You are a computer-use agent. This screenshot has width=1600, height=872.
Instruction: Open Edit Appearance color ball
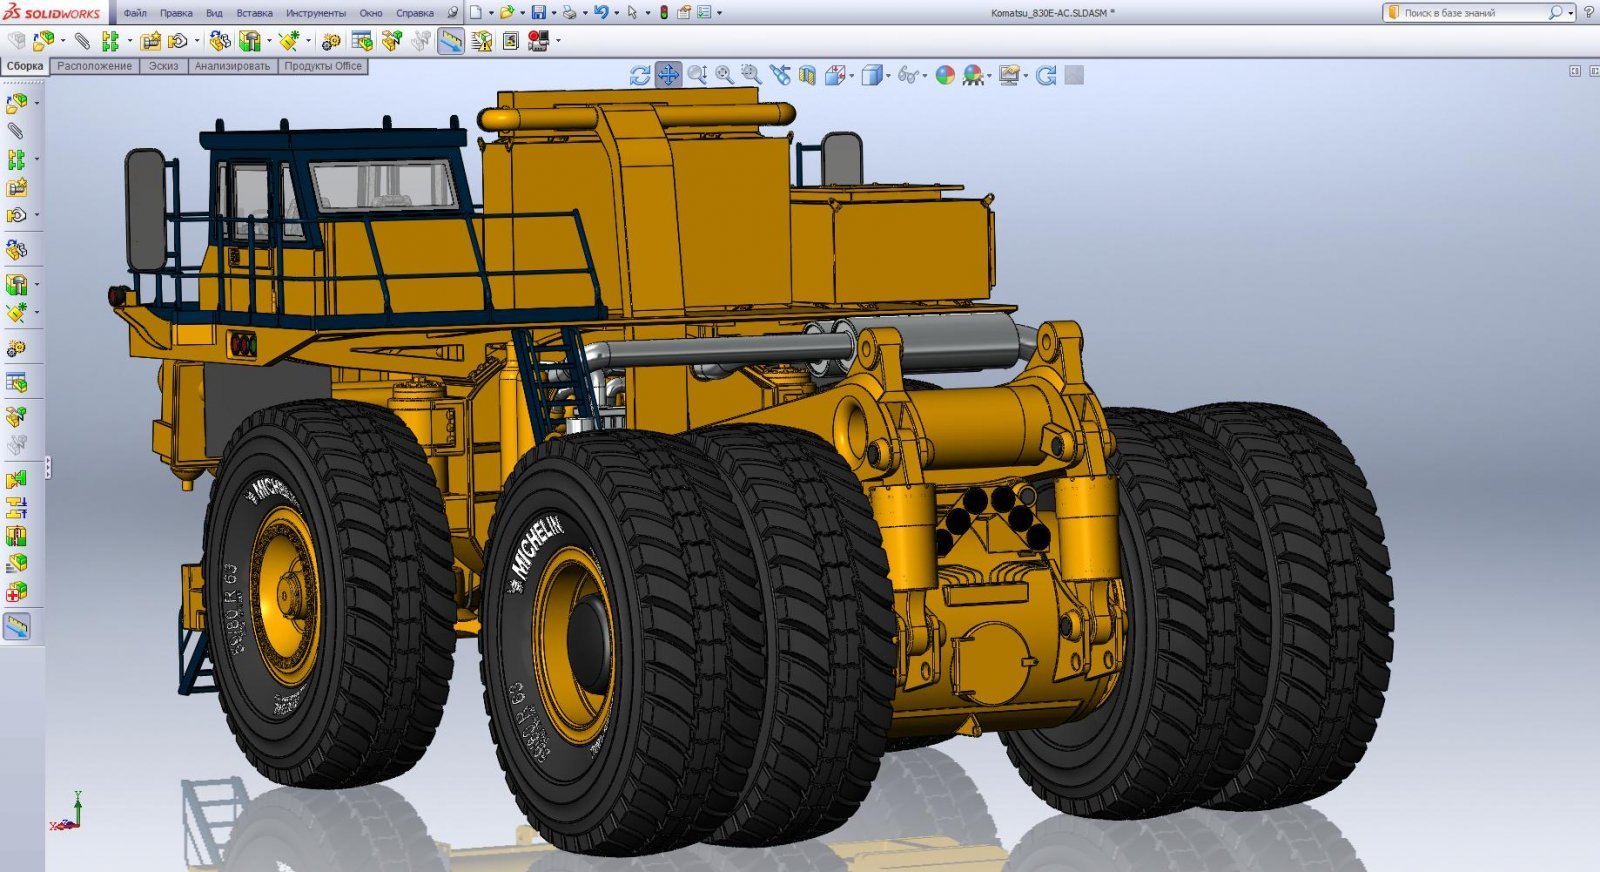[945, 75]
